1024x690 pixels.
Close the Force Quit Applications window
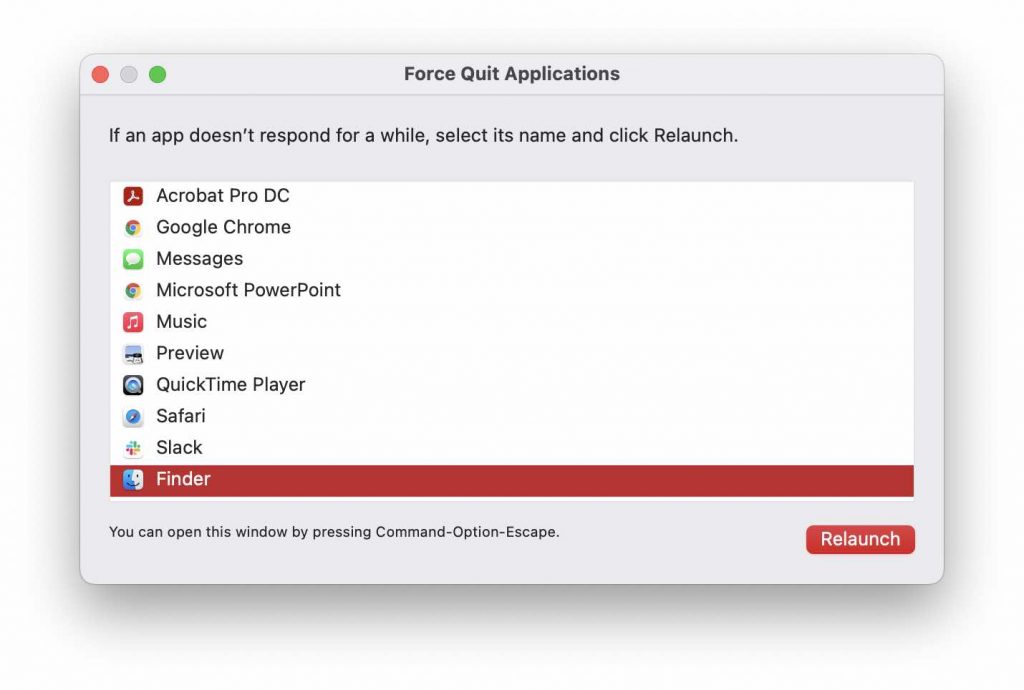[101, 74]
